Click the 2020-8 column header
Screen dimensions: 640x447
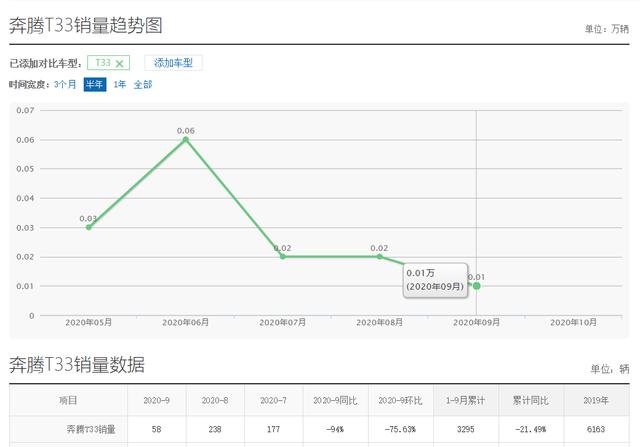(215, 400)
